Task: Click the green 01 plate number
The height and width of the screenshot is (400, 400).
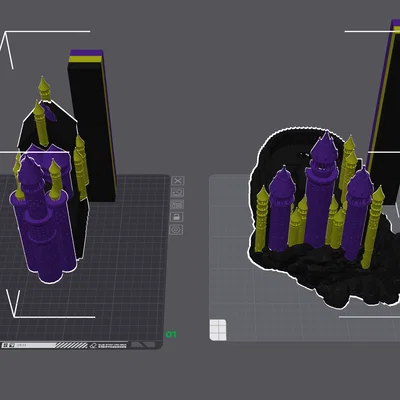Action: [x=171, y=334]
